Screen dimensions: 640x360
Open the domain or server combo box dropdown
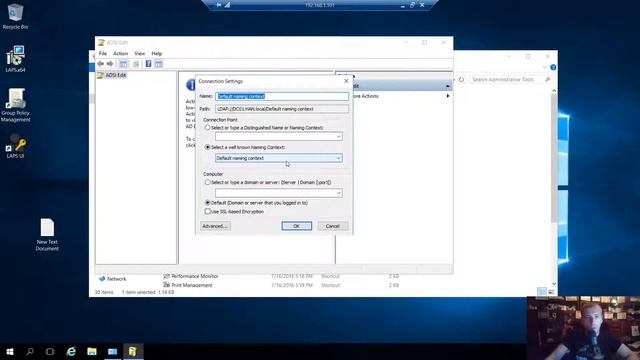click(x=339, y=193)
